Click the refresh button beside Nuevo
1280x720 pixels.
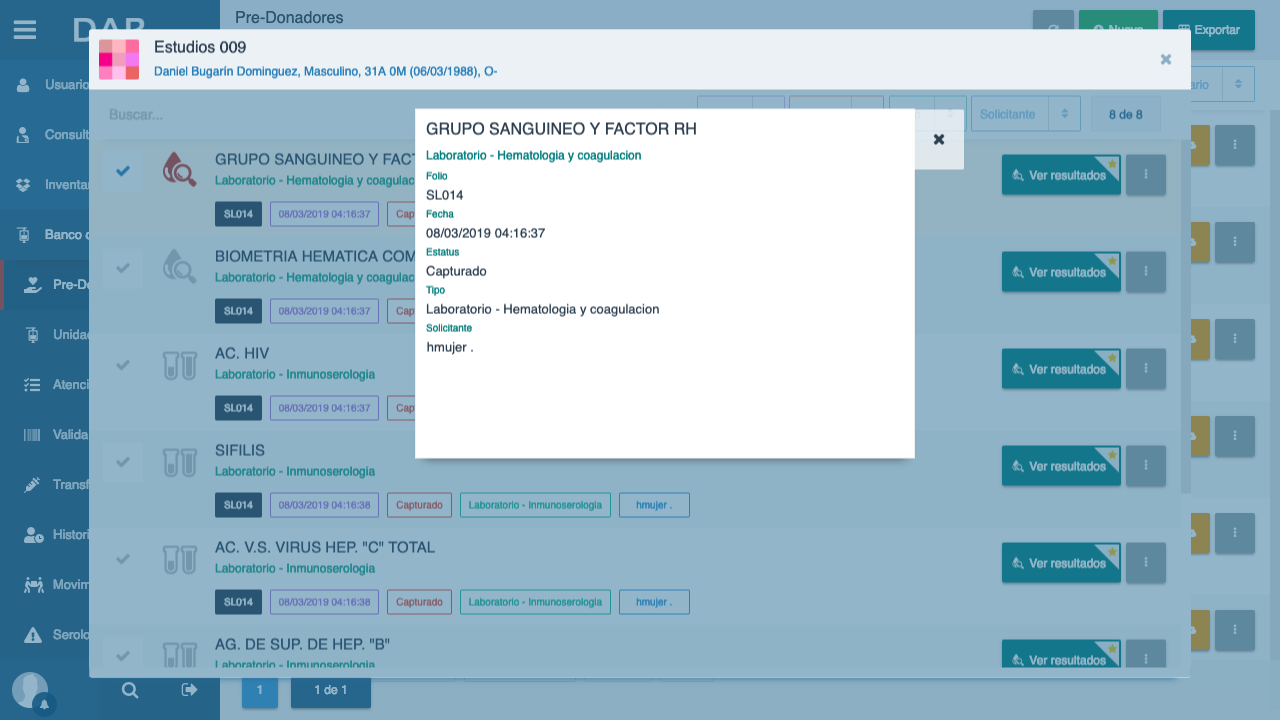[1053, 30]
